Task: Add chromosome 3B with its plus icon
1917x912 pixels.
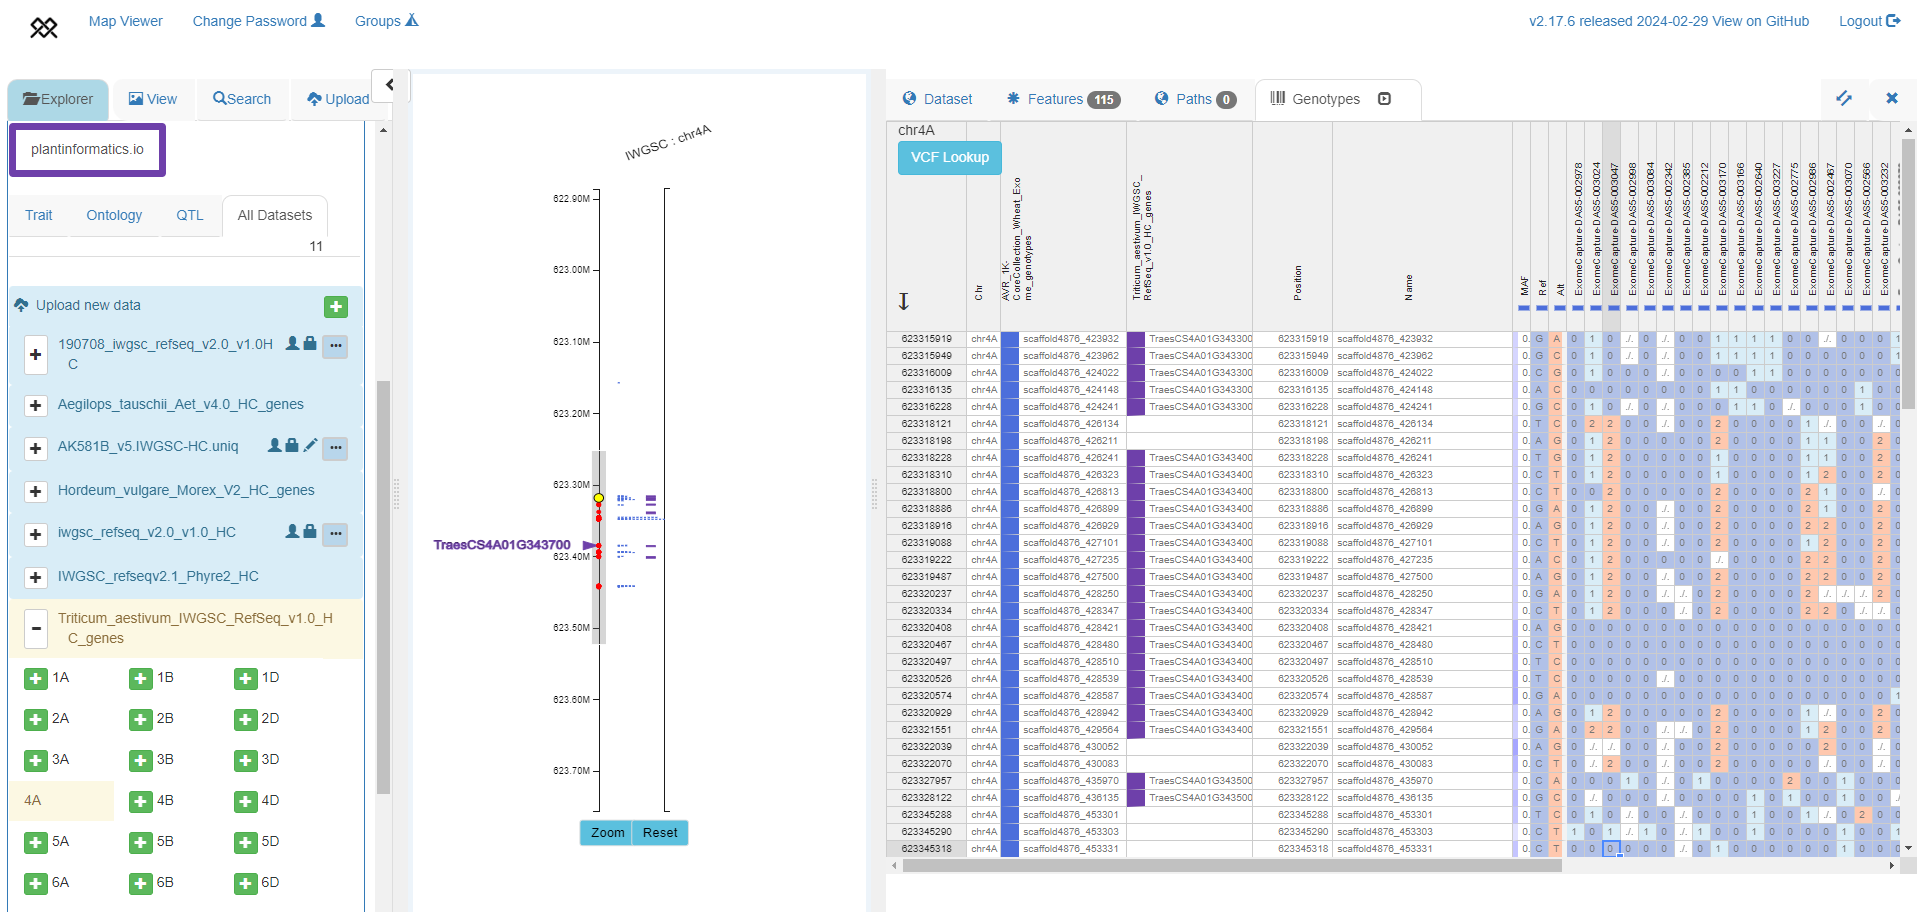Action: (141, 761)
